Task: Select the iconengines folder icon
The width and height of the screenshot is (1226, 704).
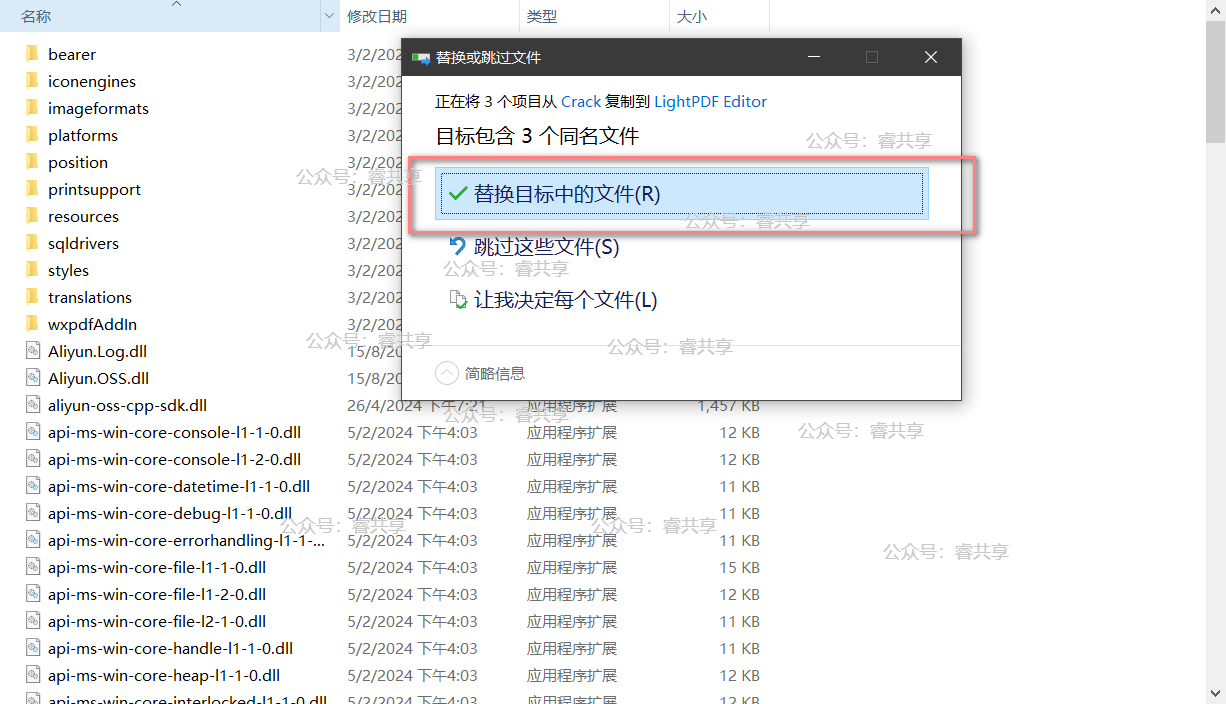Action: [x=31, y=81]
